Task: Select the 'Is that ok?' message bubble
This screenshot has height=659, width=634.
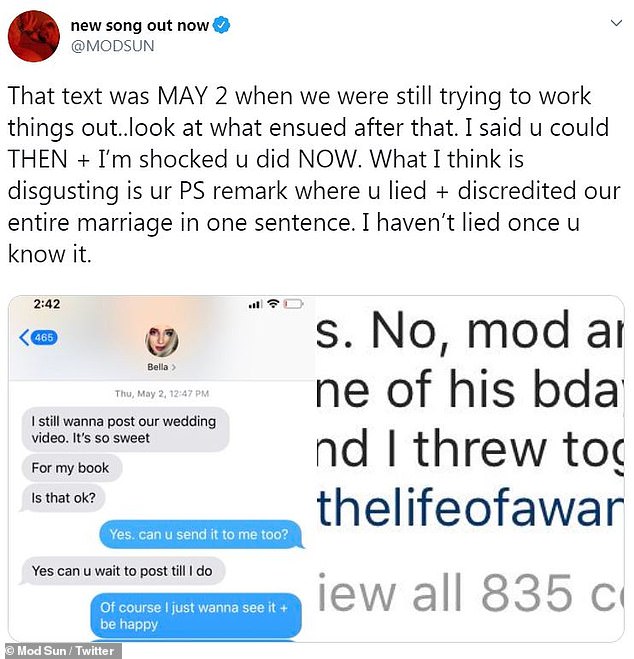Action: tap(63, 498)
